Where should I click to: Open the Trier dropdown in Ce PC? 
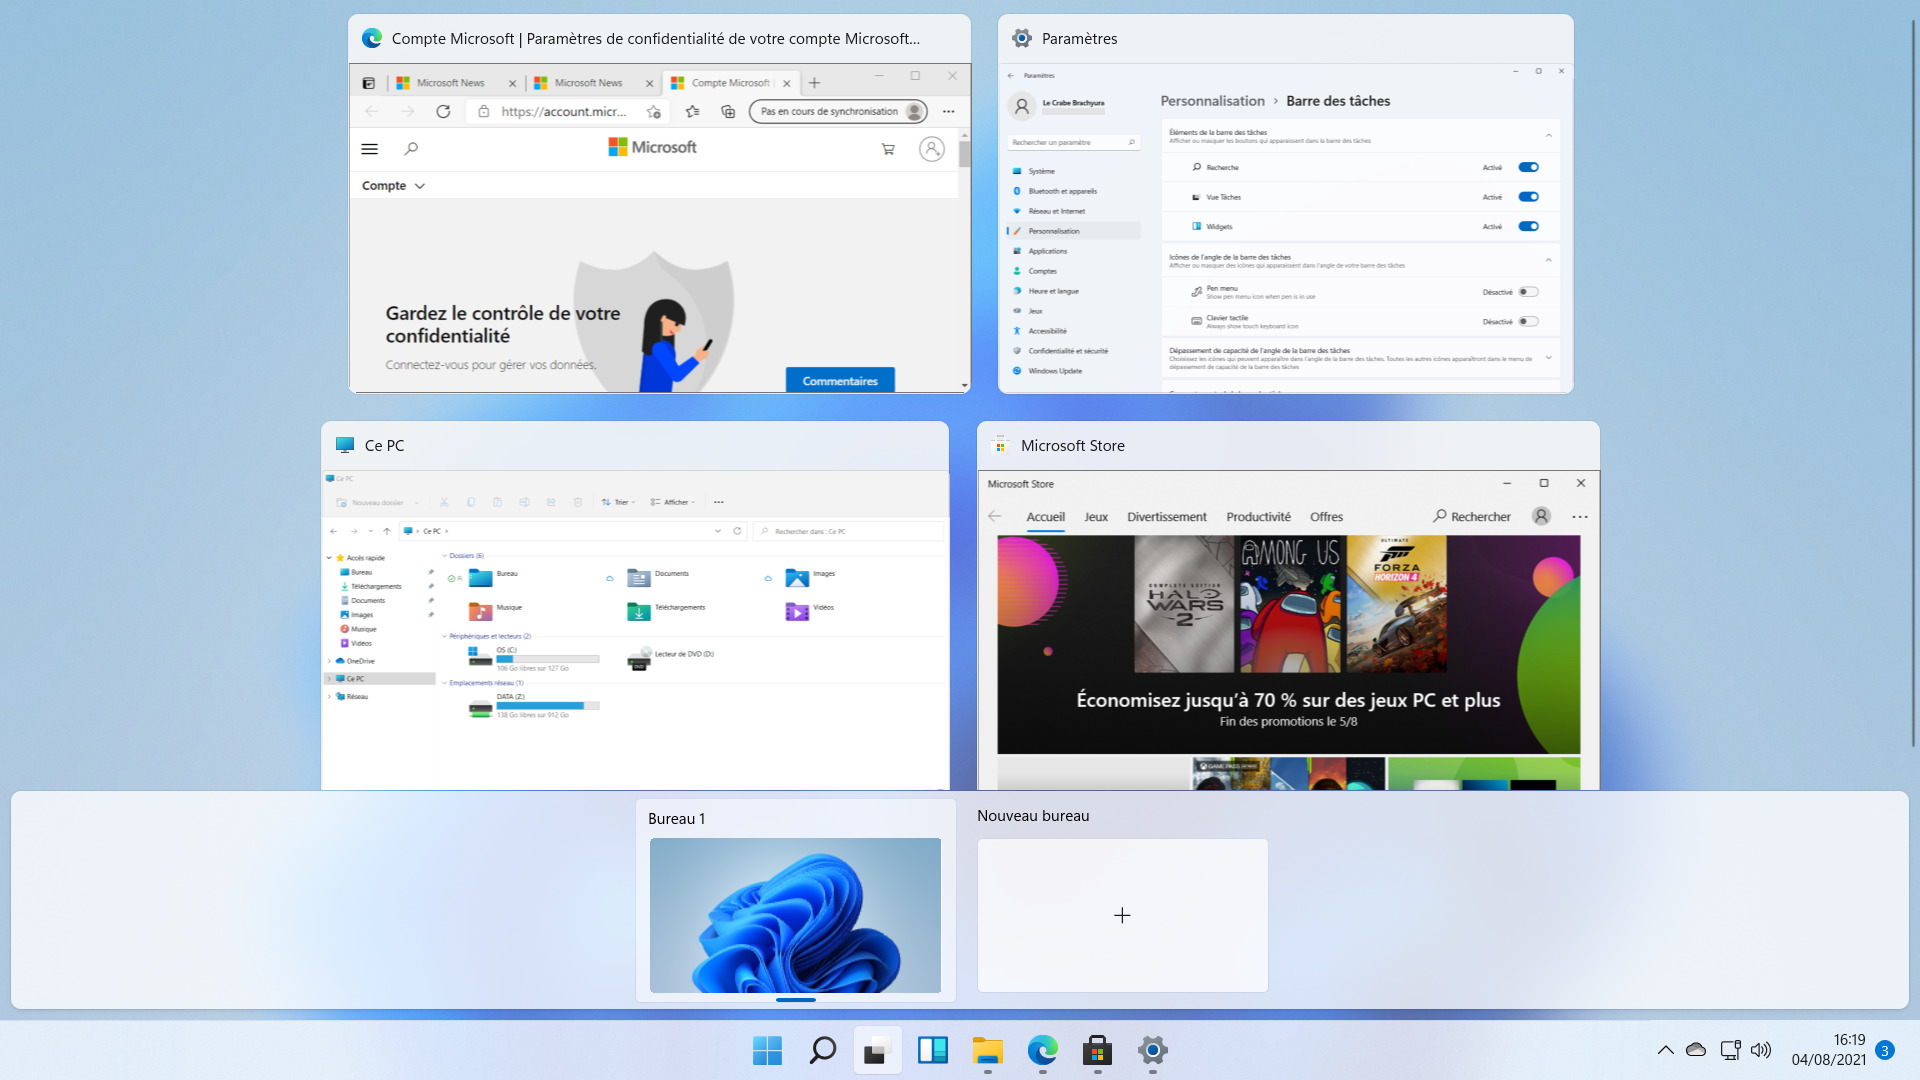click(x=618, y=502)
